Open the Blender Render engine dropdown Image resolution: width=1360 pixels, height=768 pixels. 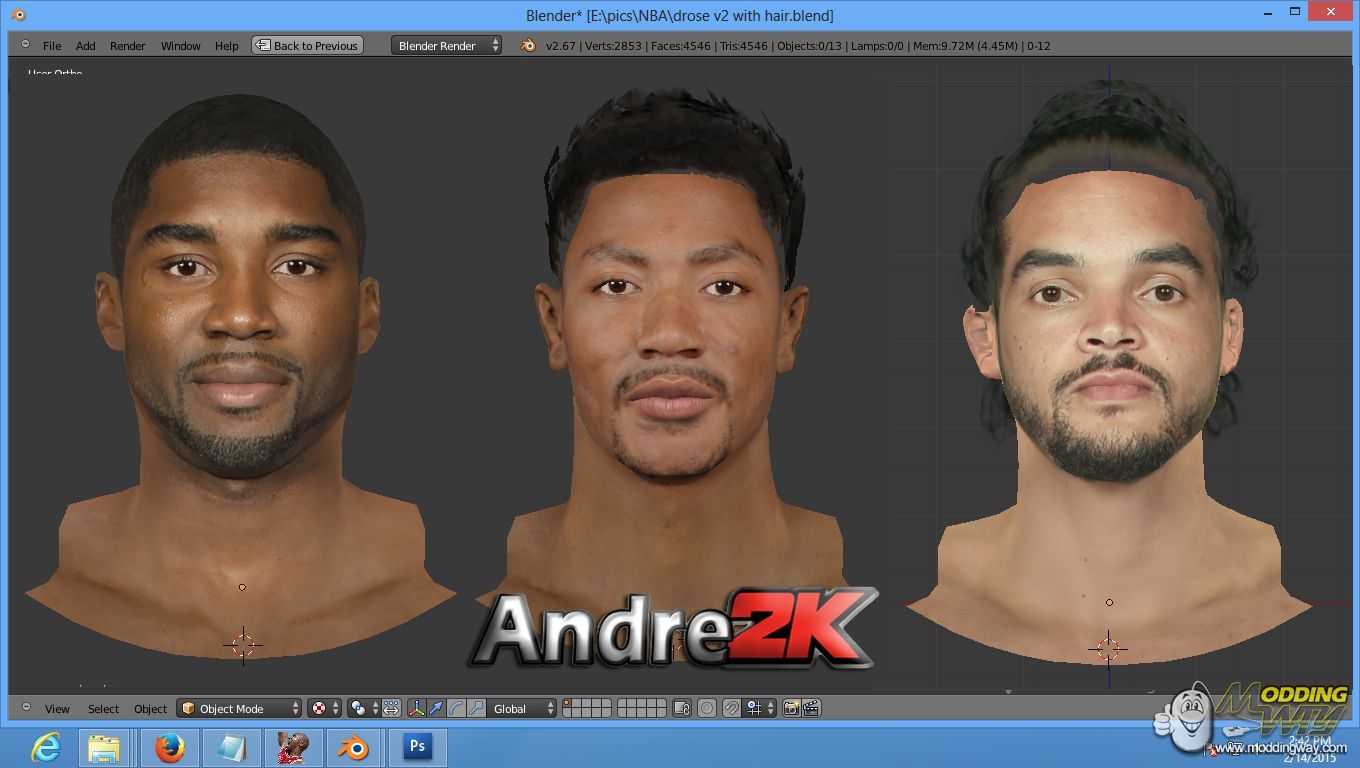pos(446,45)
